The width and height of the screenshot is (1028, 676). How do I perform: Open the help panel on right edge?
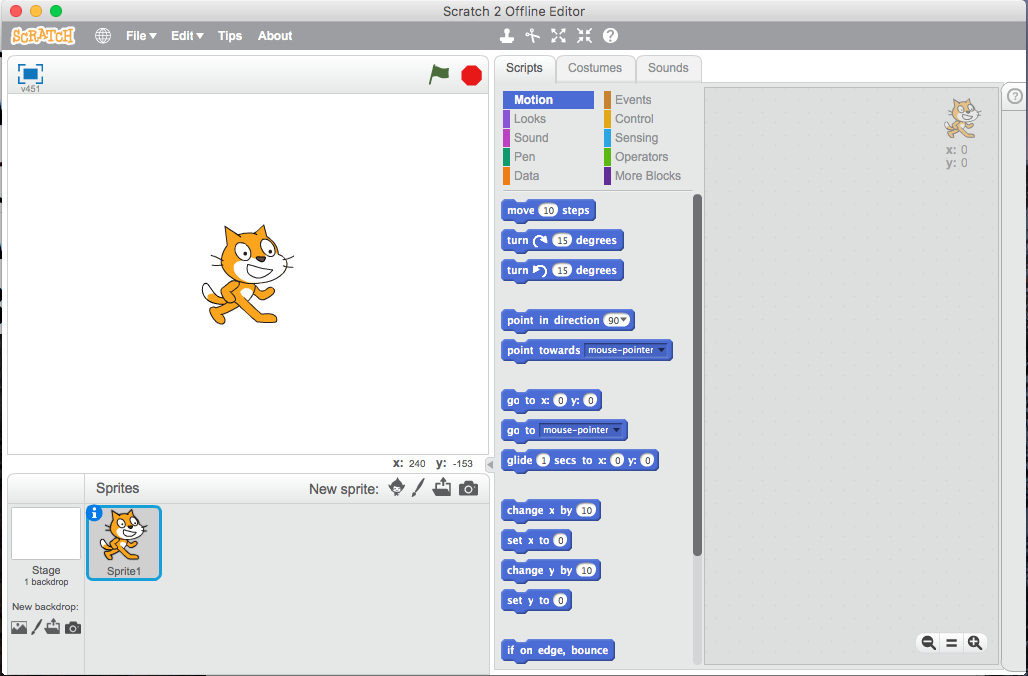pyautogui.click(x=1015, y=96)
